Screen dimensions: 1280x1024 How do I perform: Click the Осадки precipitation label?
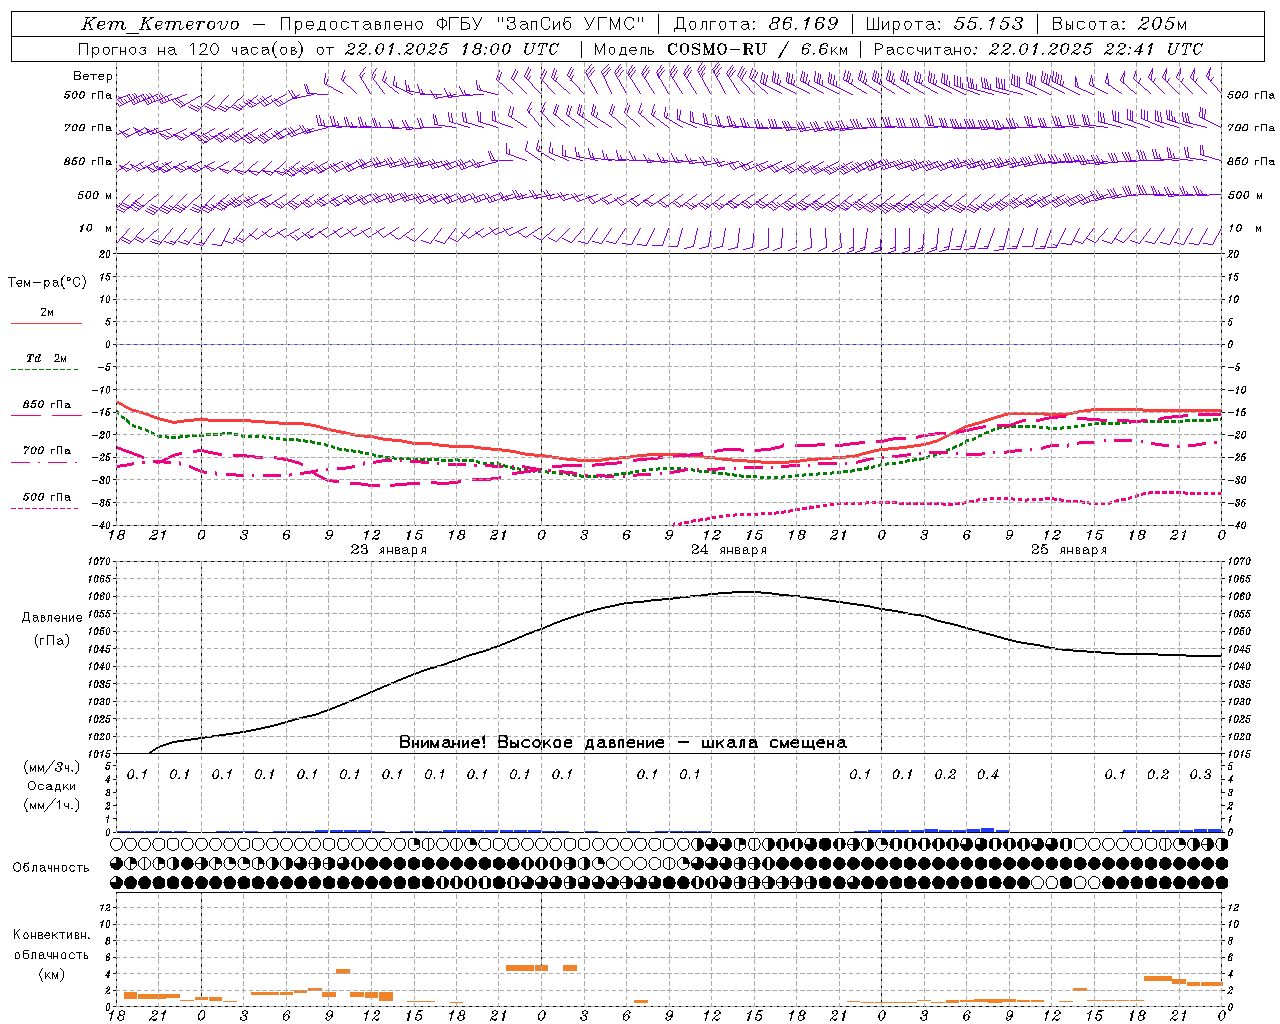[x=52, y=786]
